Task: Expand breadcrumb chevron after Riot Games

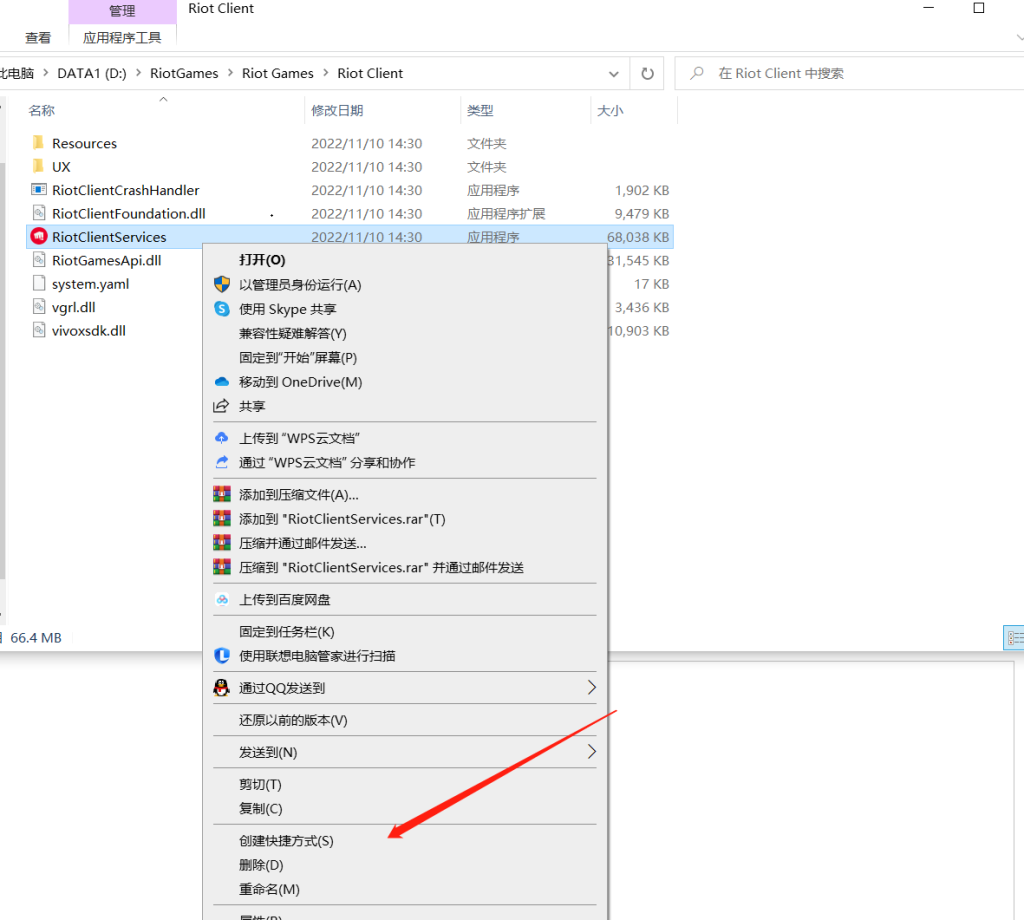Action: click(325, 73)
